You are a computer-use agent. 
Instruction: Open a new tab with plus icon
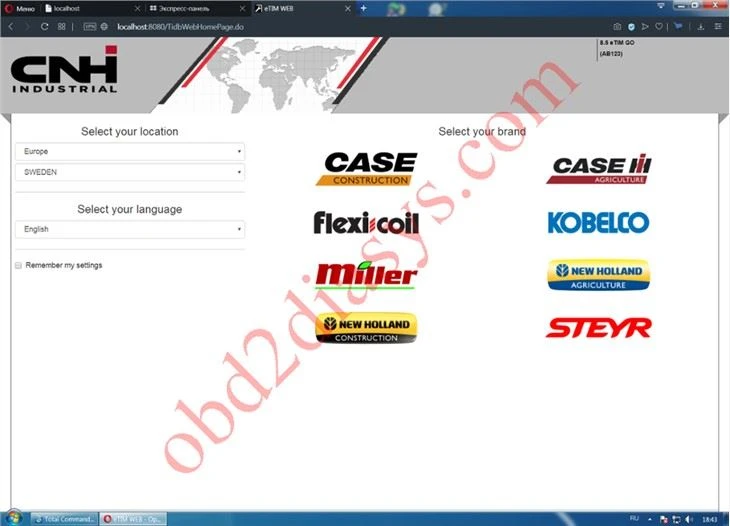[364, 8]
